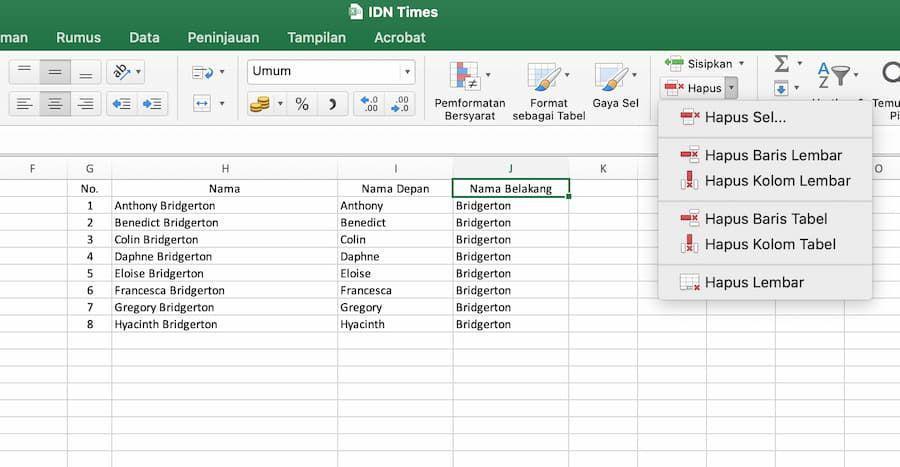
Task: Click the merge cells icon
Action: pos(202,104)
